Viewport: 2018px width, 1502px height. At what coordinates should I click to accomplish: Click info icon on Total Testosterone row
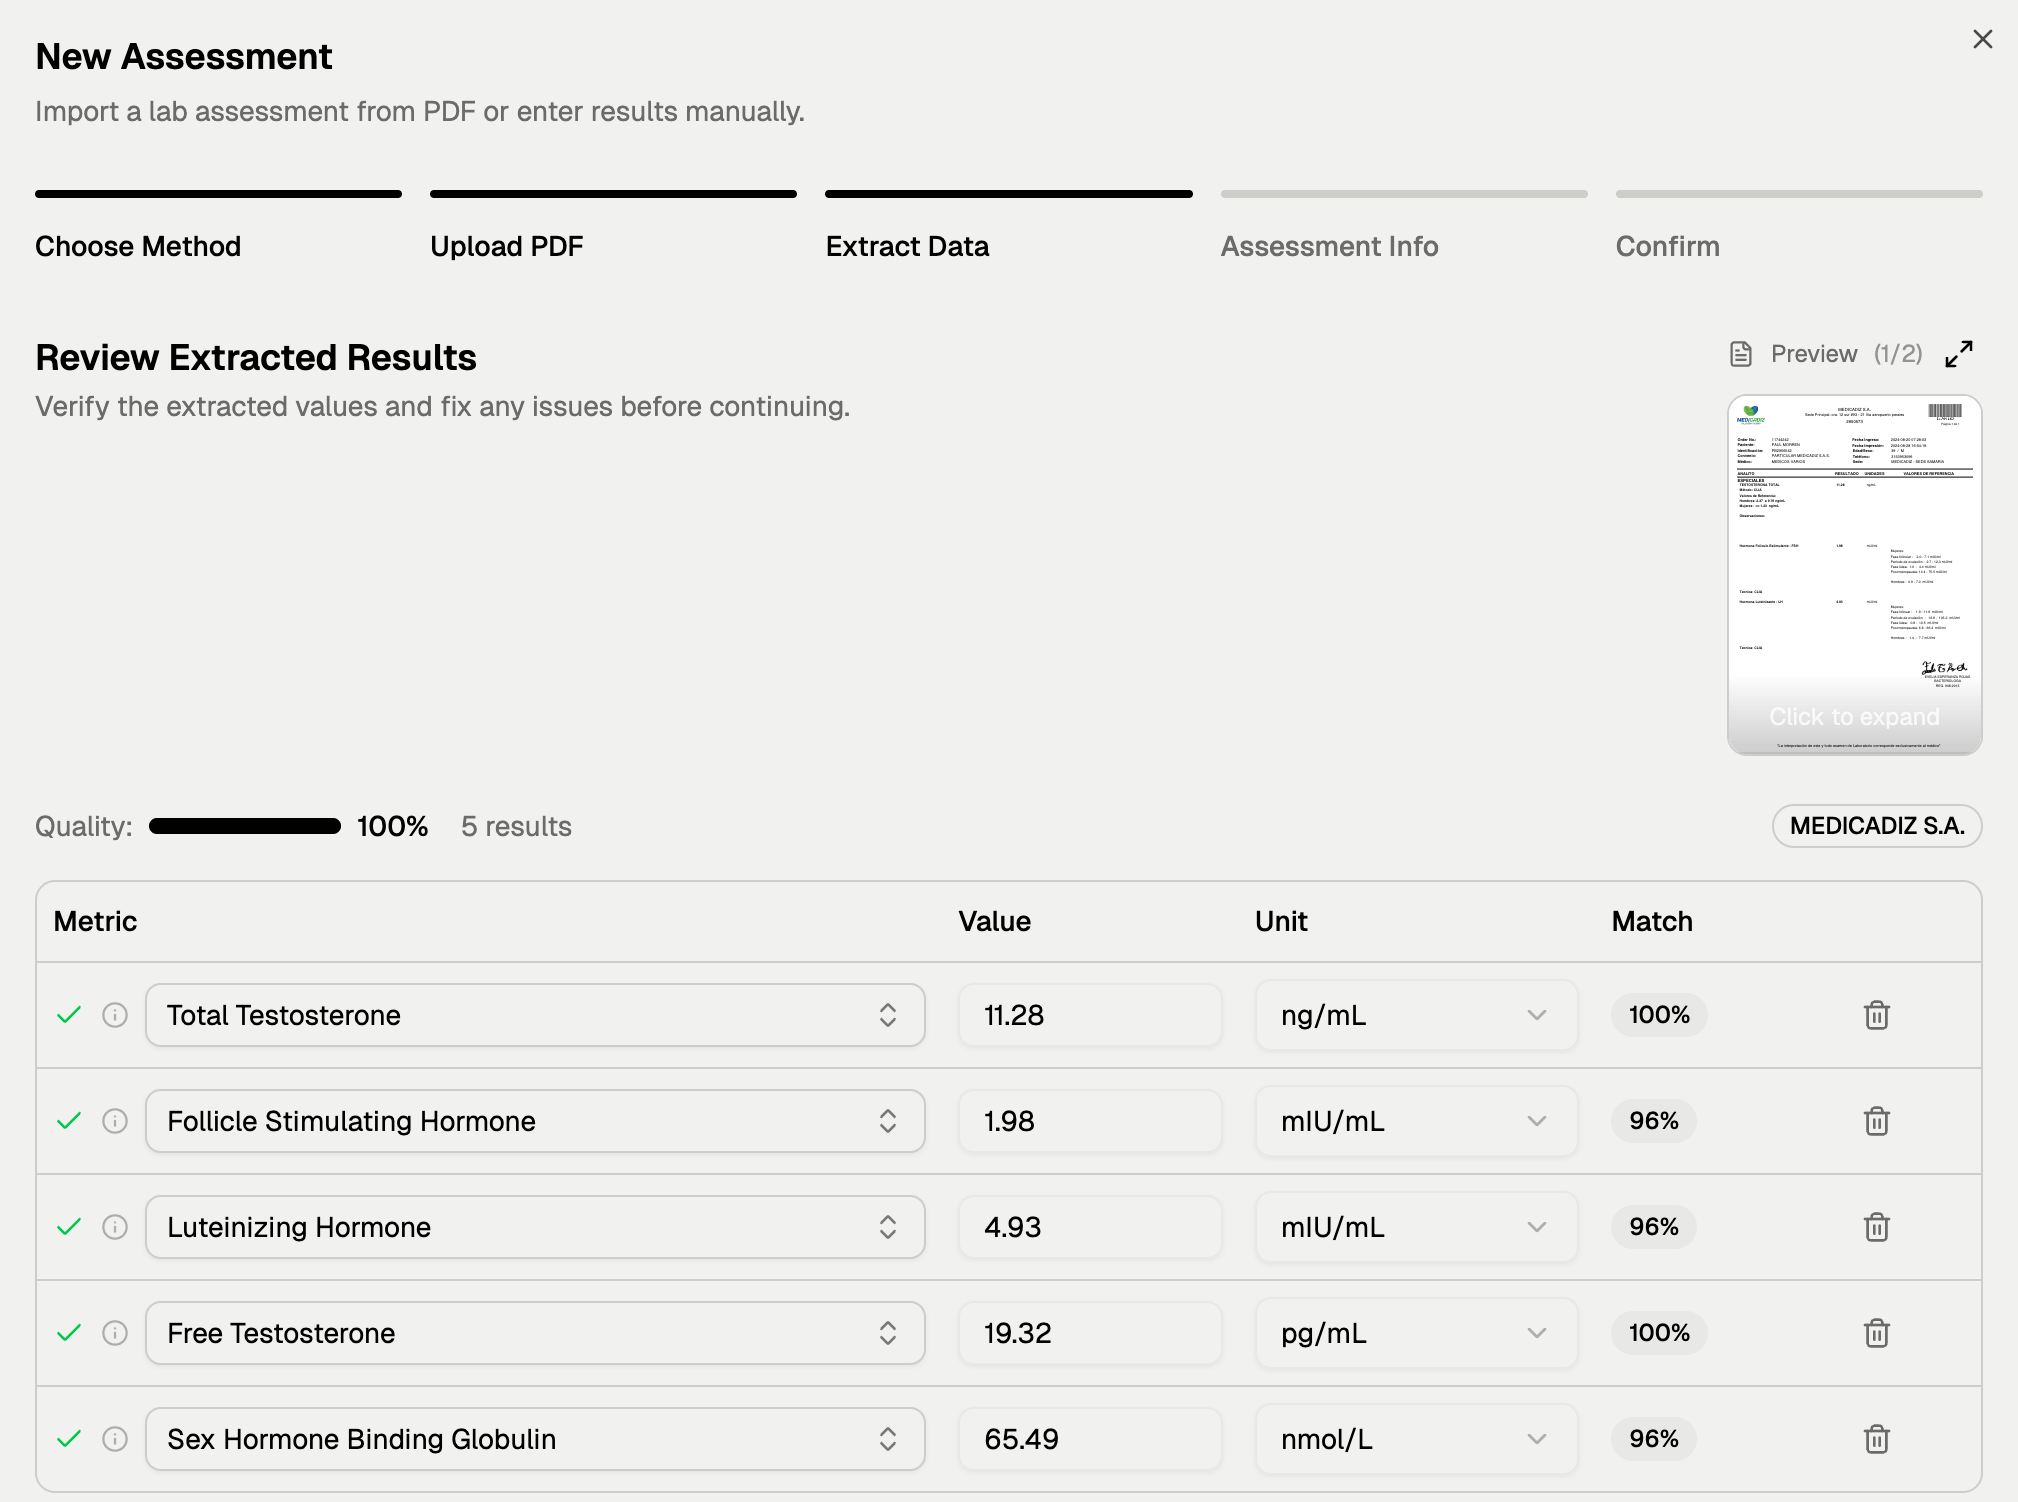pyautogui.click(x=114, y=1015)
